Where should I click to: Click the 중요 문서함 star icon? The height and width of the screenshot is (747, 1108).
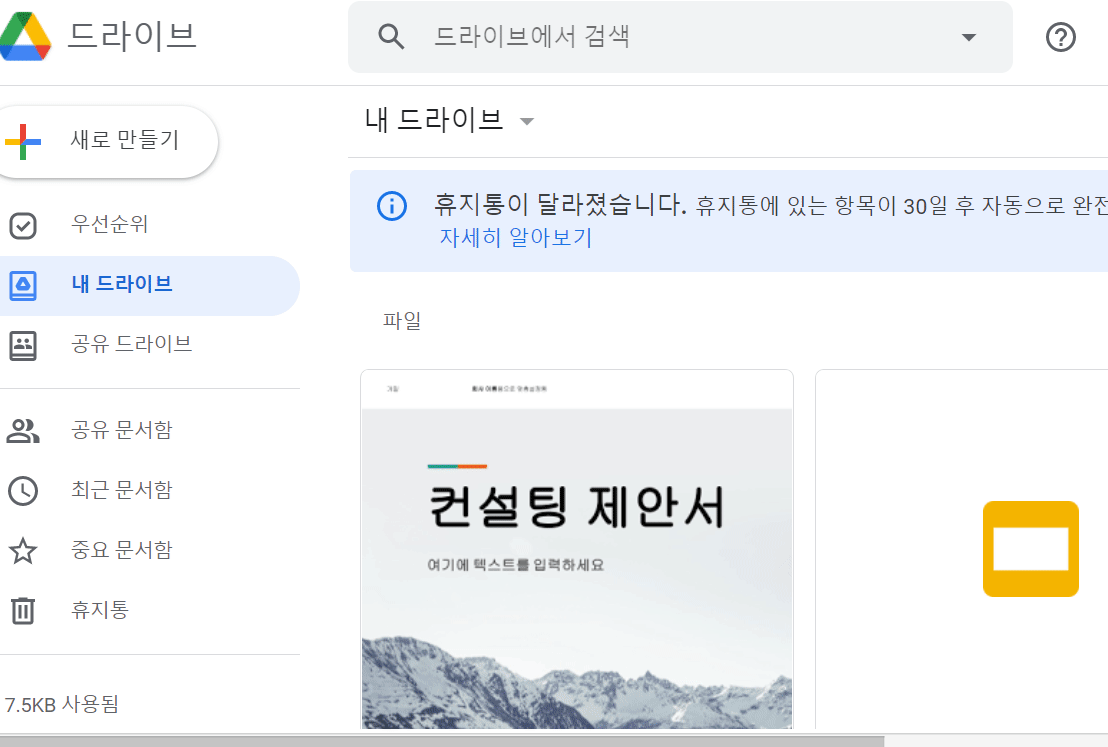(x=23, y=551)
